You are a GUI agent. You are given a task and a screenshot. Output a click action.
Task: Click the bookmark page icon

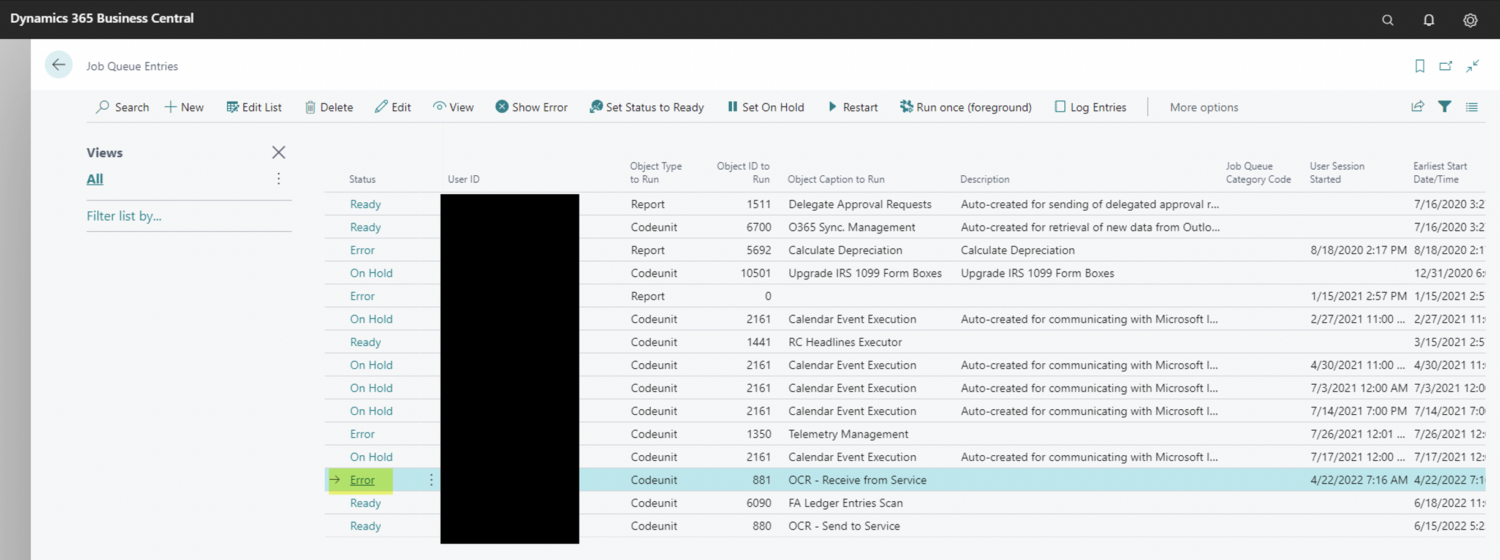point(1419,66)
